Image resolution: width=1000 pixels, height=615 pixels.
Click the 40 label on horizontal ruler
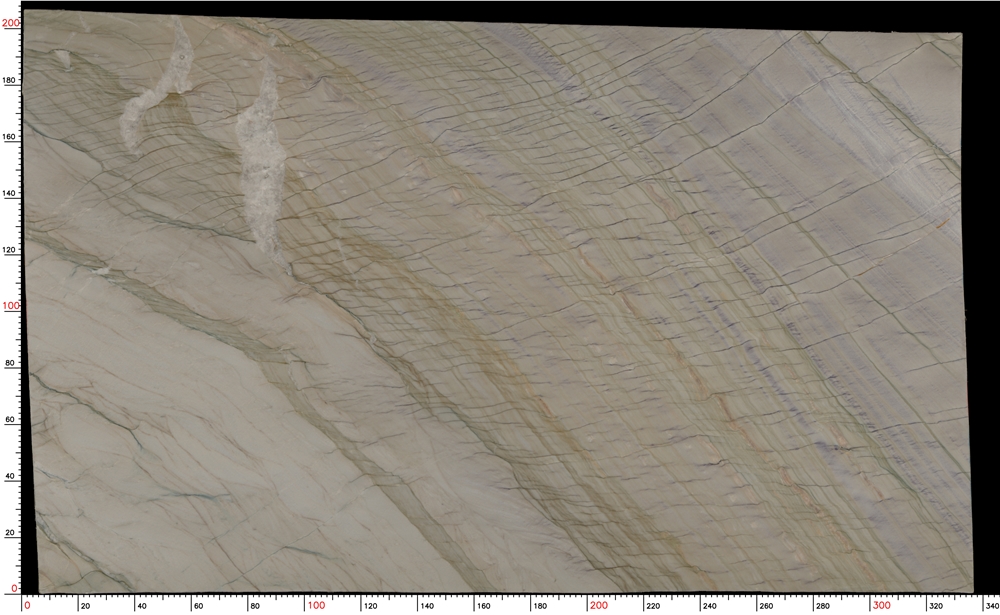(x=142, y=606)
